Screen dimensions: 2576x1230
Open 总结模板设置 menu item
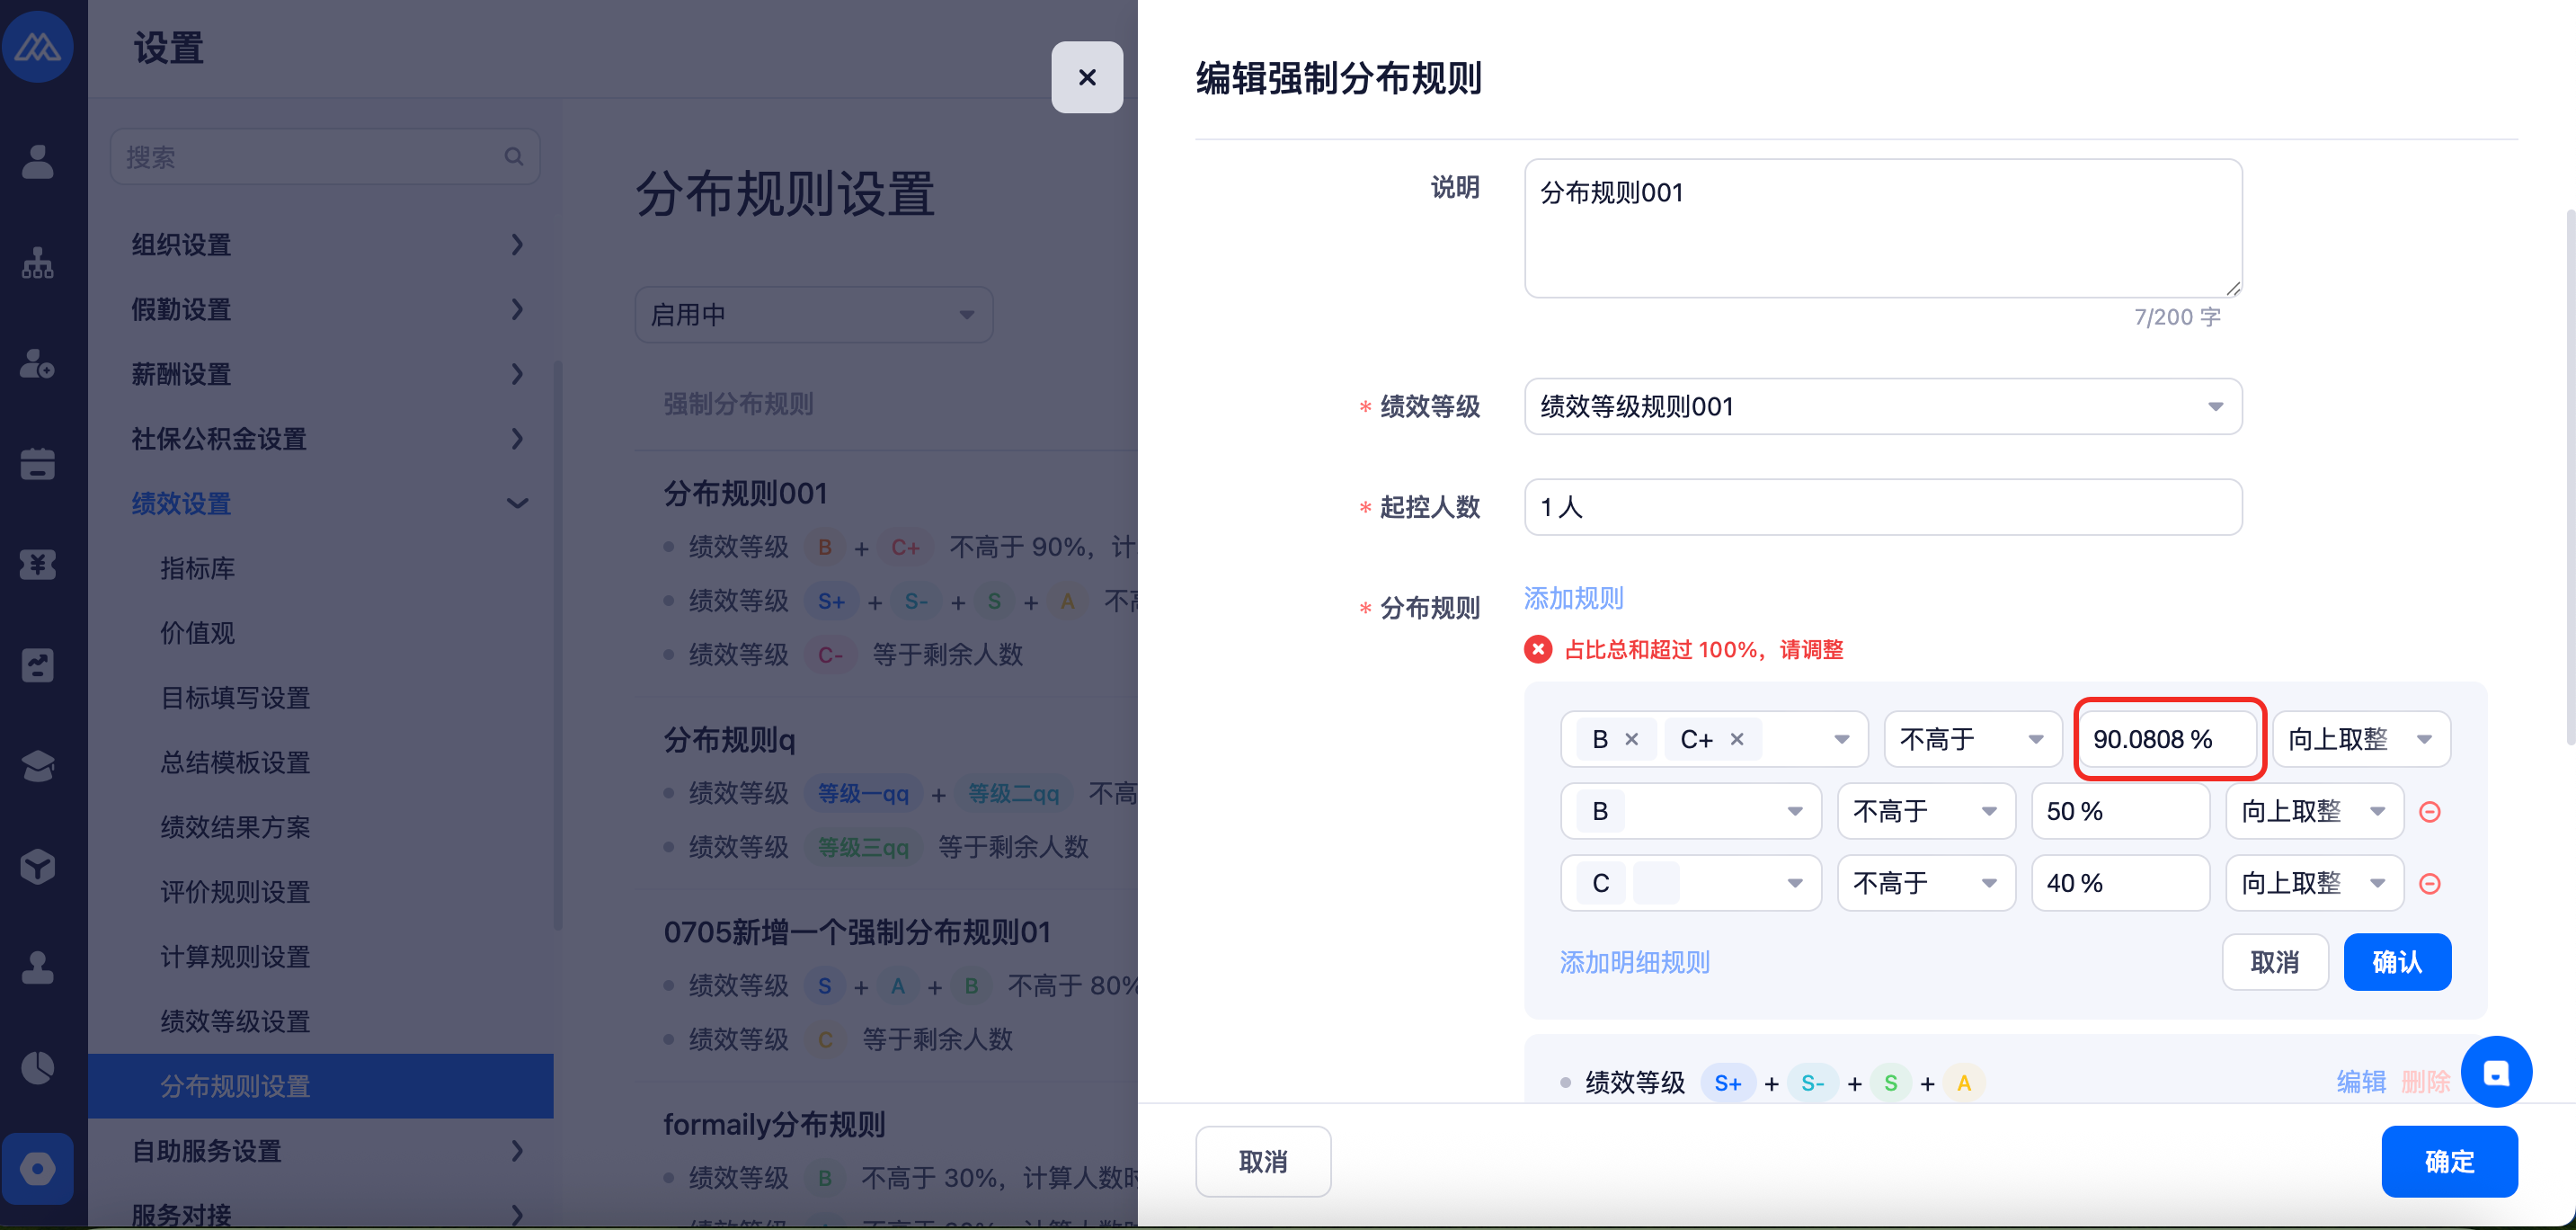pos(236,763)
